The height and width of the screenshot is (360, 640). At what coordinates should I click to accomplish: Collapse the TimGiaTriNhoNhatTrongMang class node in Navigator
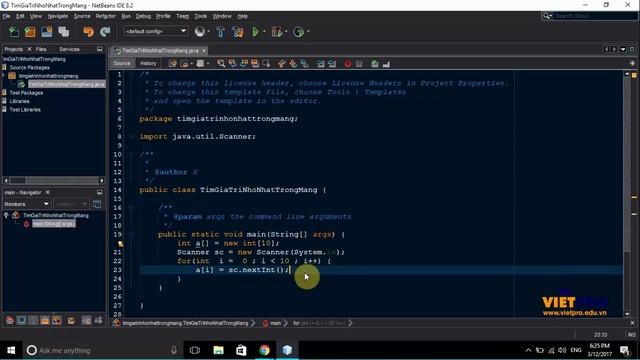coord(6,215)
